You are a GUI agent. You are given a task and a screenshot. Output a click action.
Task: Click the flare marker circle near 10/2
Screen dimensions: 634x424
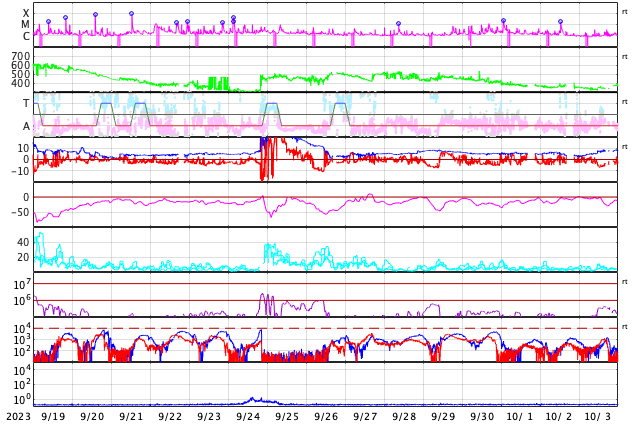point(560,22)
